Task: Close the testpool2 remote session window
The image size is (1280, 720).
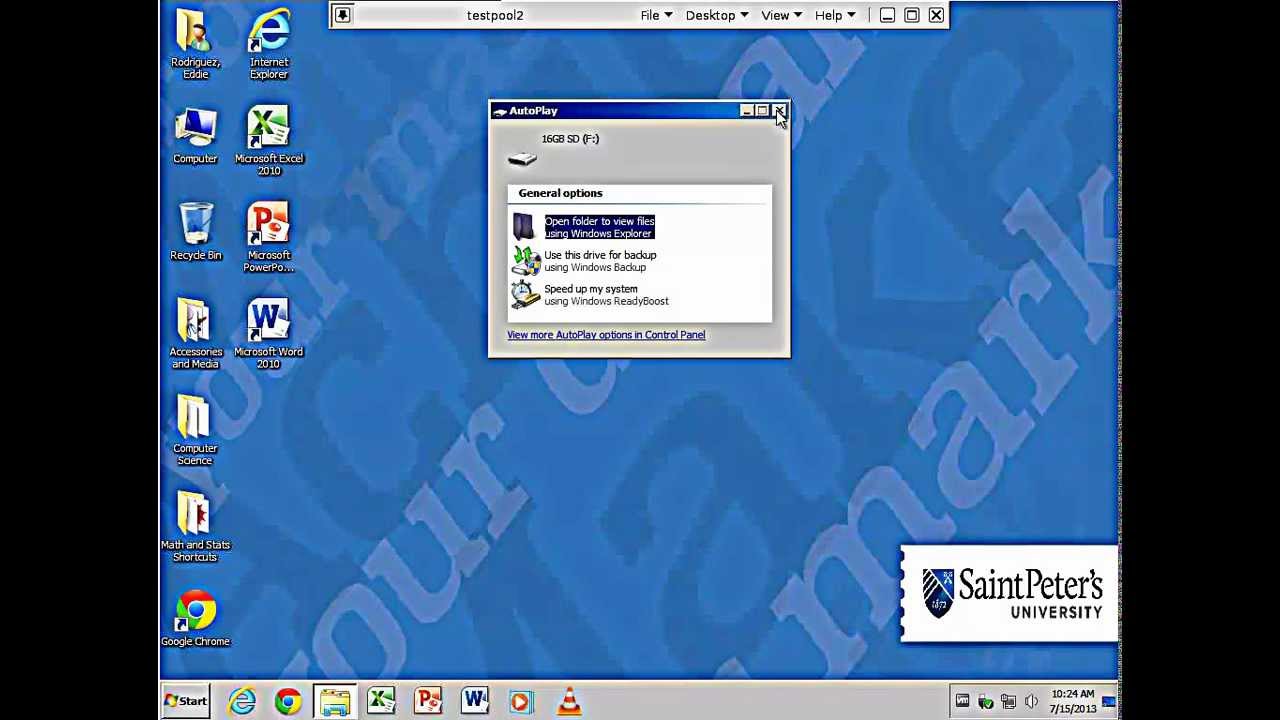Action: (936, 15)
